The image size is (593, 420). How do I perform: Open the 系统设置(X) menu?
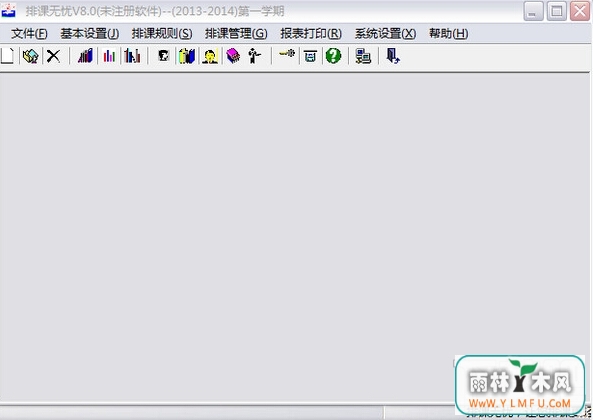pos(385,34)
